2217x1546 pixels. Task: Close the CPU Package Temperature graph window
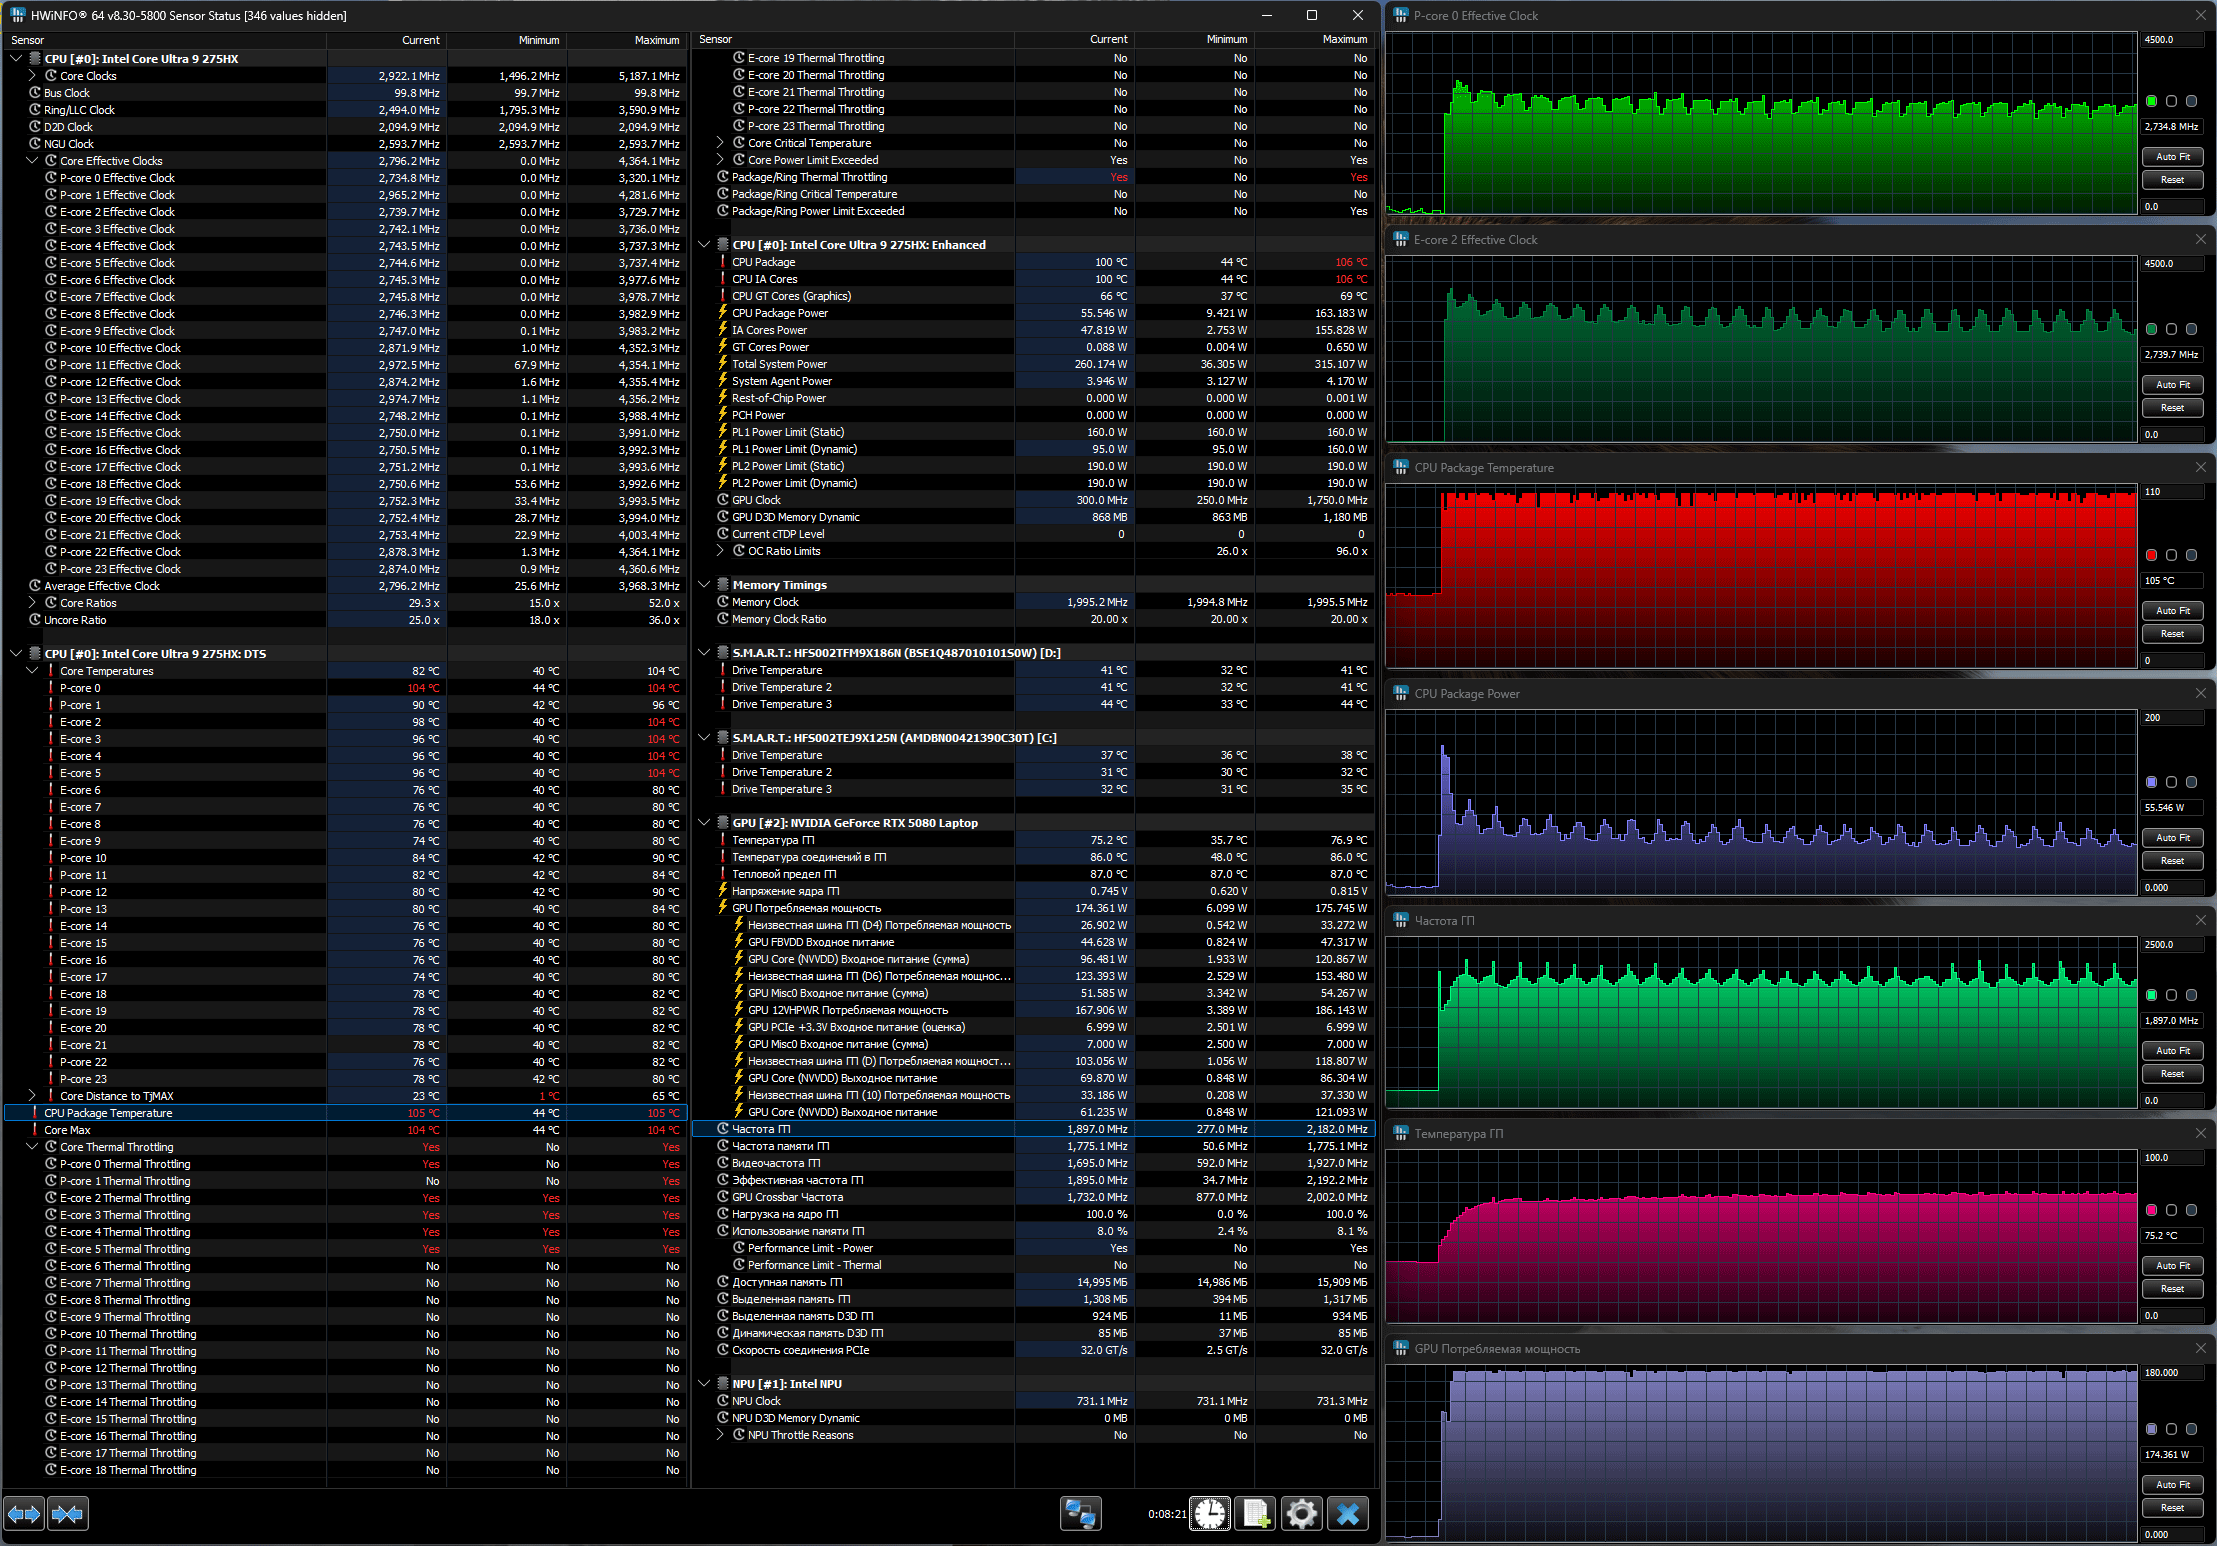[2200, 467]
